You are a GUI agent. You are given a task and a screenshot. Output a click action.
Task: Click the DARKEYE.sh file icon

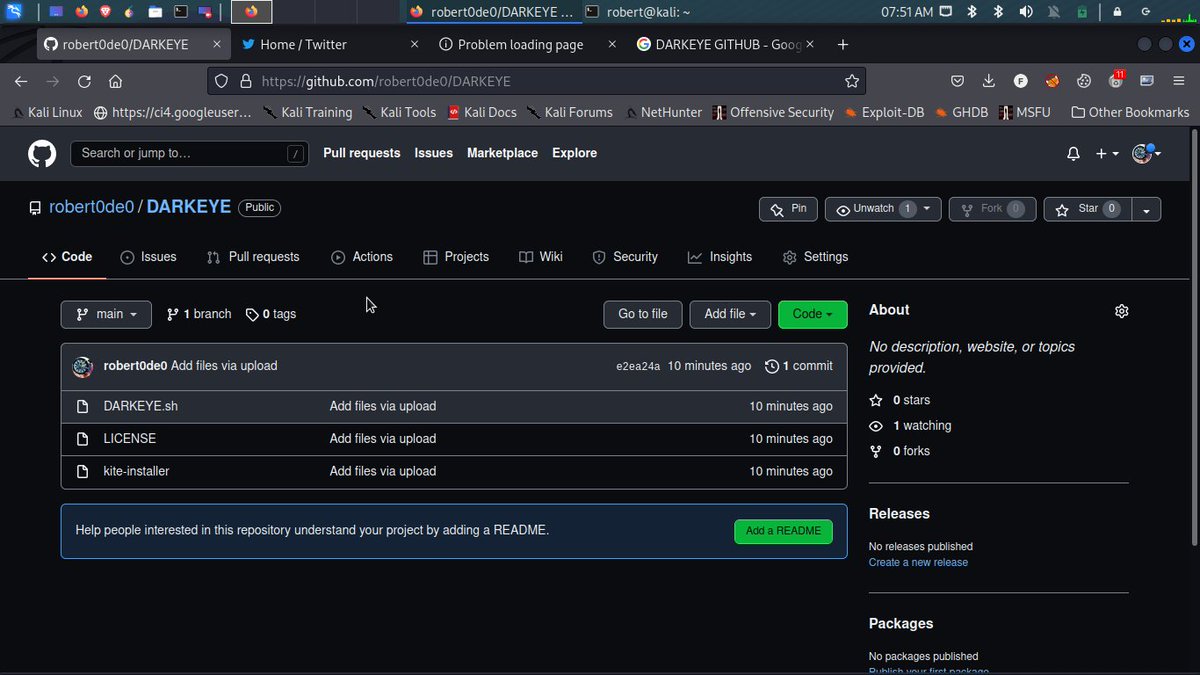click(83, 406)
